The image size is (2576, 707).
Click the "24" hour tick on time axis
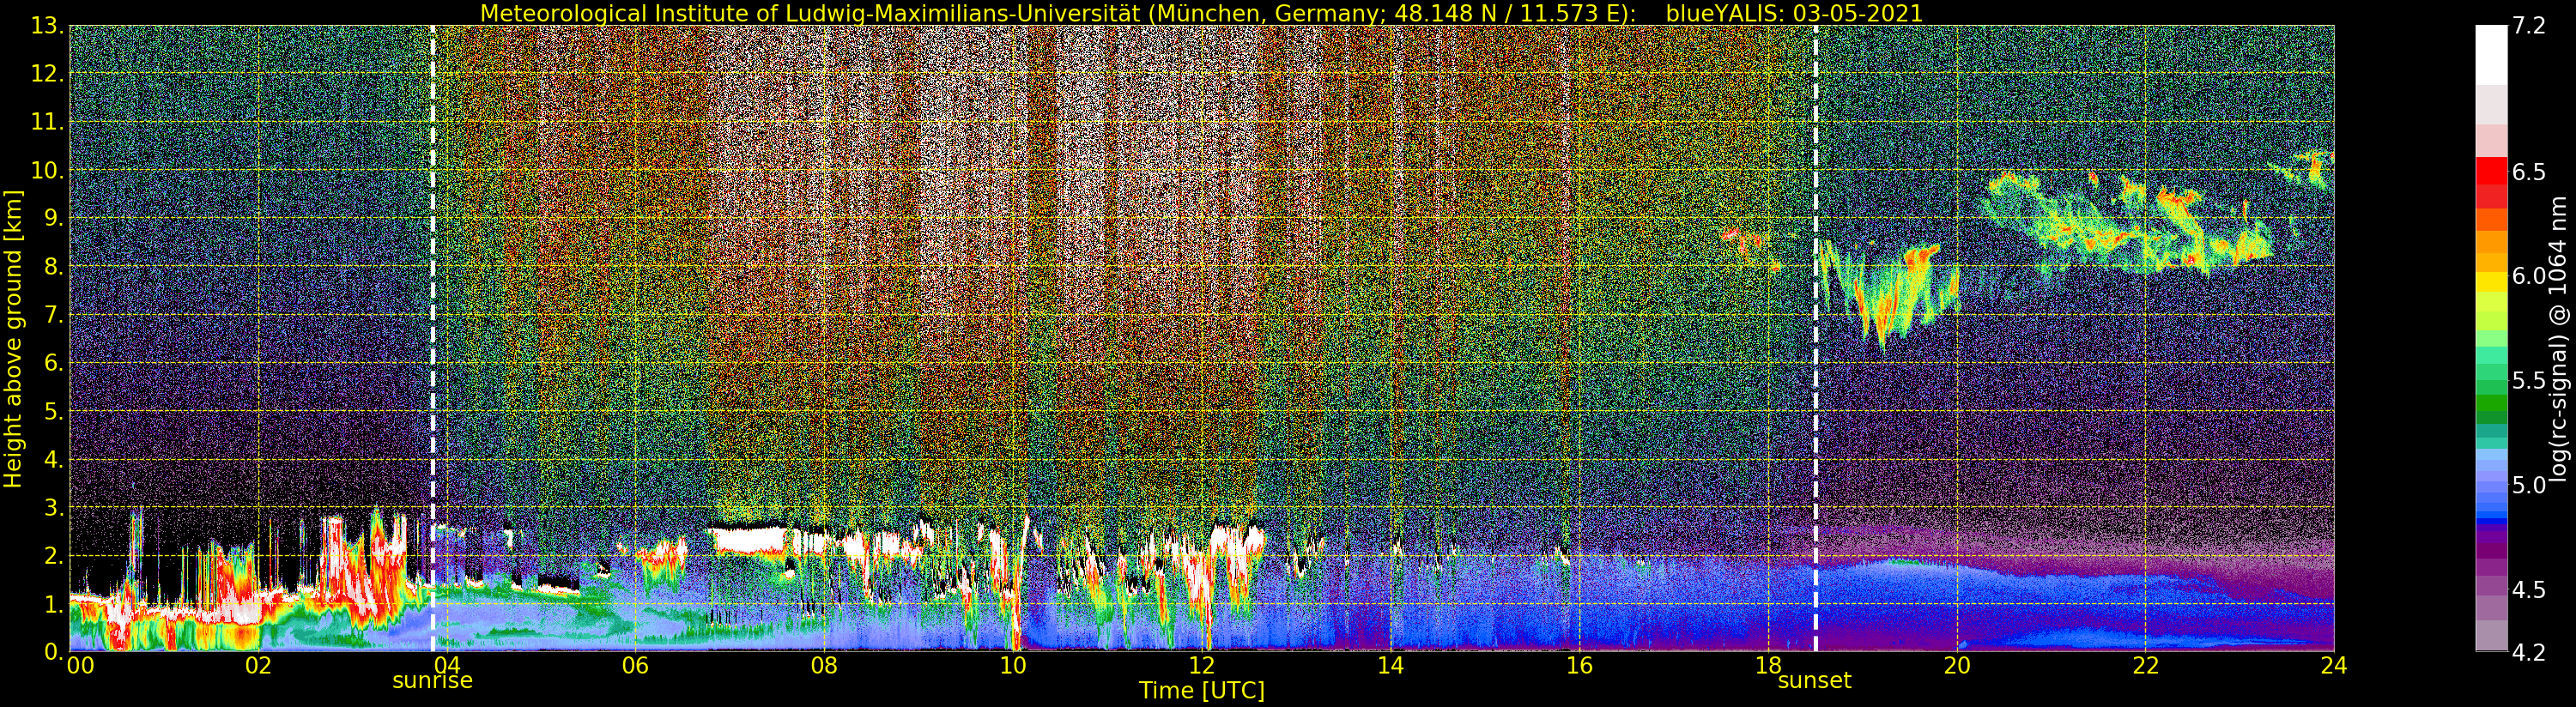(x=2333, y=666)
